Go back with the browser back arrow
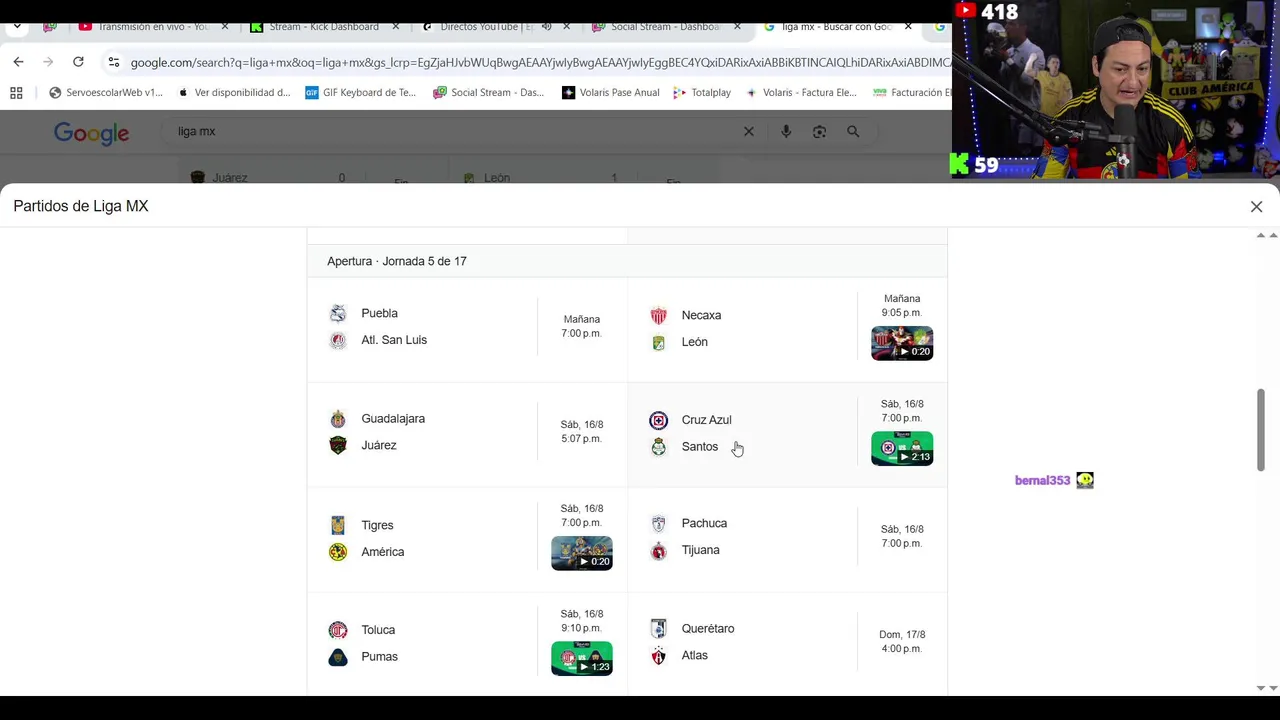Screen dimensions: 1280x720 pyautogui.click(x=18, y=62)
